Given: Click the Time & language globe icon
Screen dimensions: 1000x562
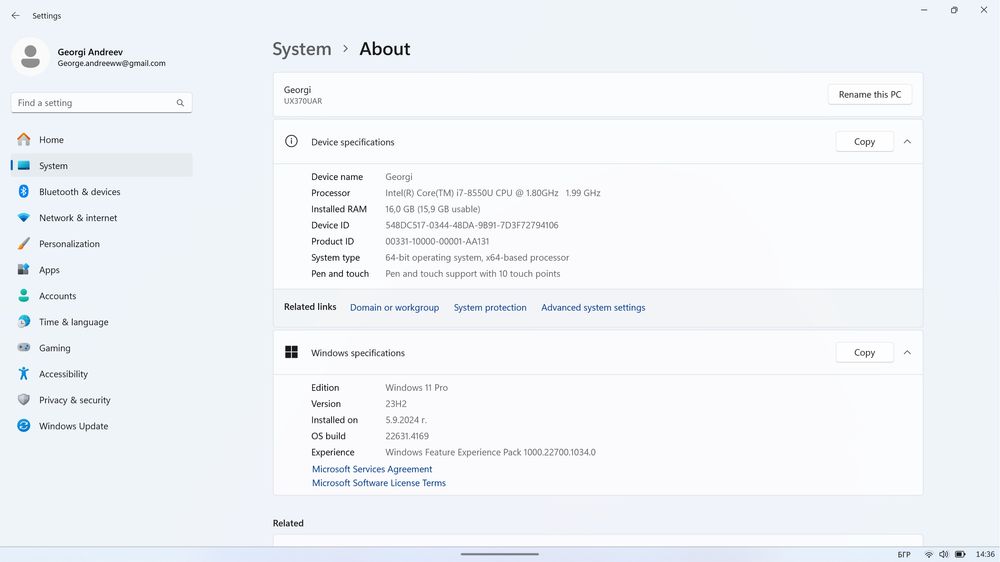Looking at the screenshot, I should pos(24,322).
